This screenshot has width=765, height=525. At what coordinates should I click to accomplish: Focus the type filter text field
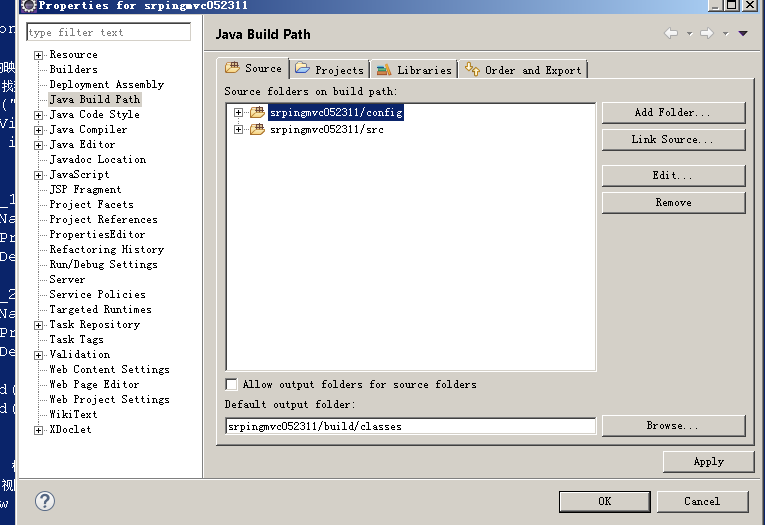[108, 32]
